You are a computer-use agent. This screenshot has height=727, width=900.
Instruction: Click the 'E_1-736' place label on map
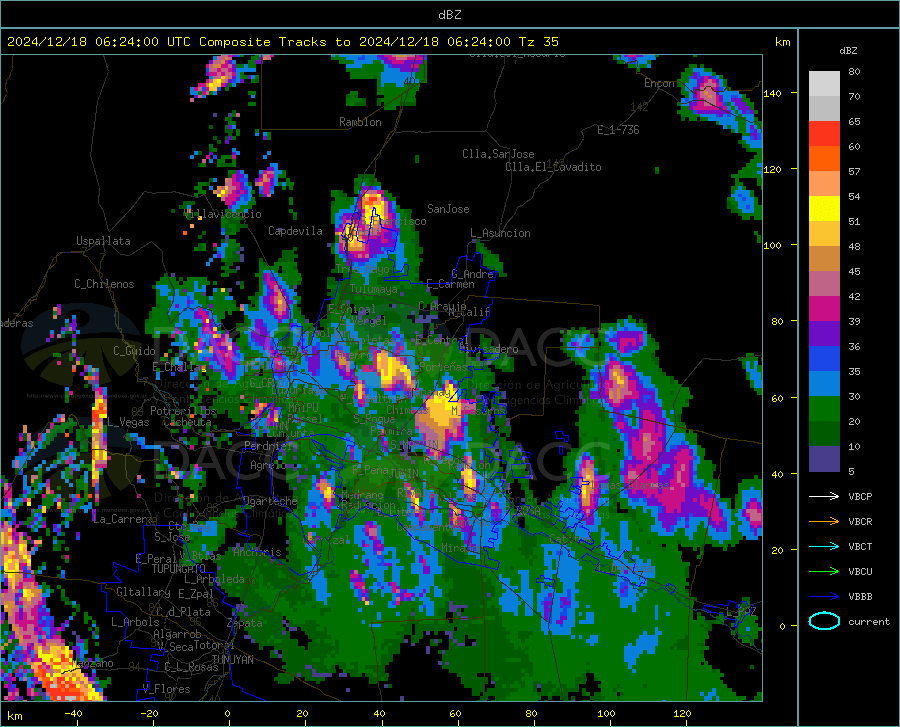pyautogui.click(x=618, y=130)
